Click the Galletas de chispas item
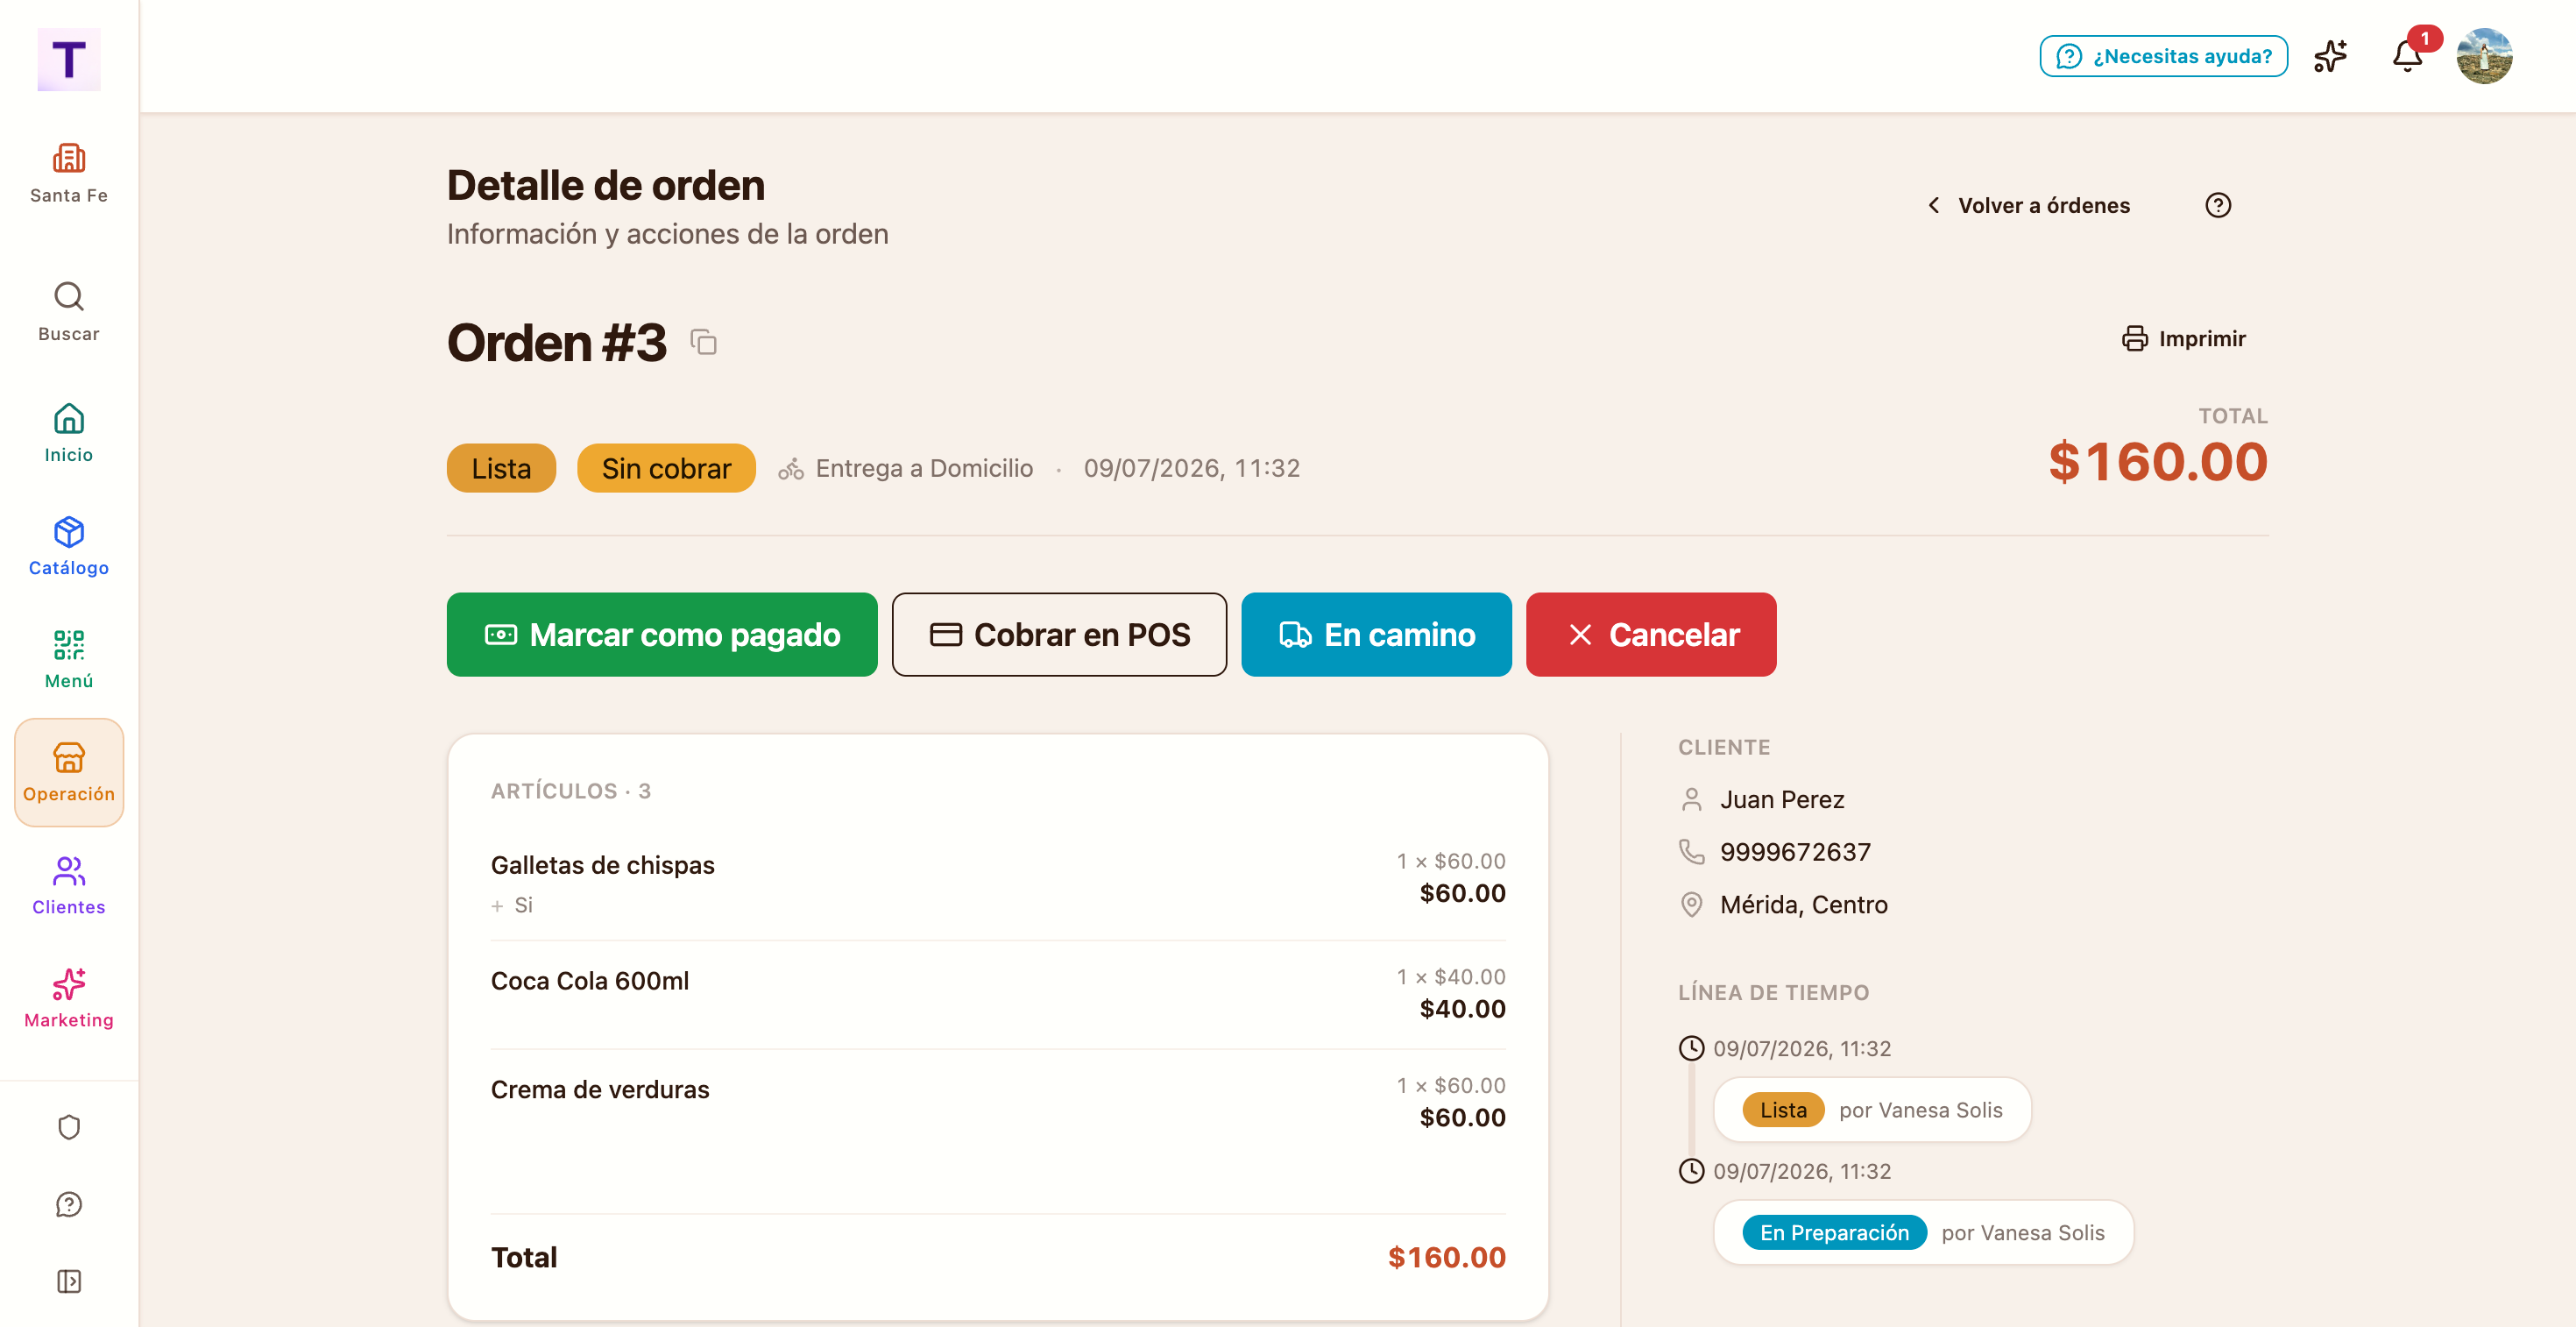 point(603,865)
